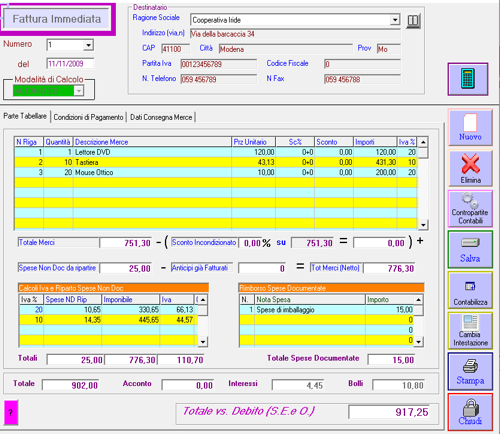Select the Spese di imballaggio row

pos(327,310)
